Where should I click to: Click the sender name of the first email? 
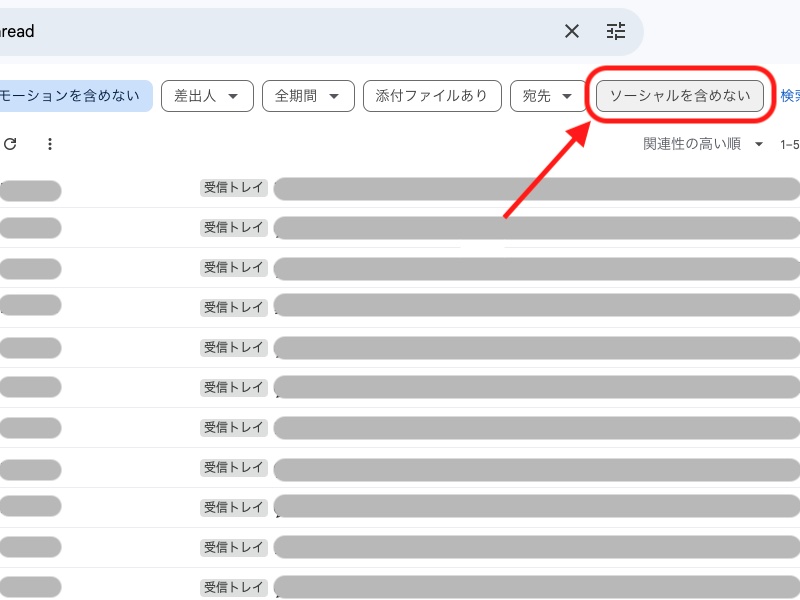coord(31,189)
